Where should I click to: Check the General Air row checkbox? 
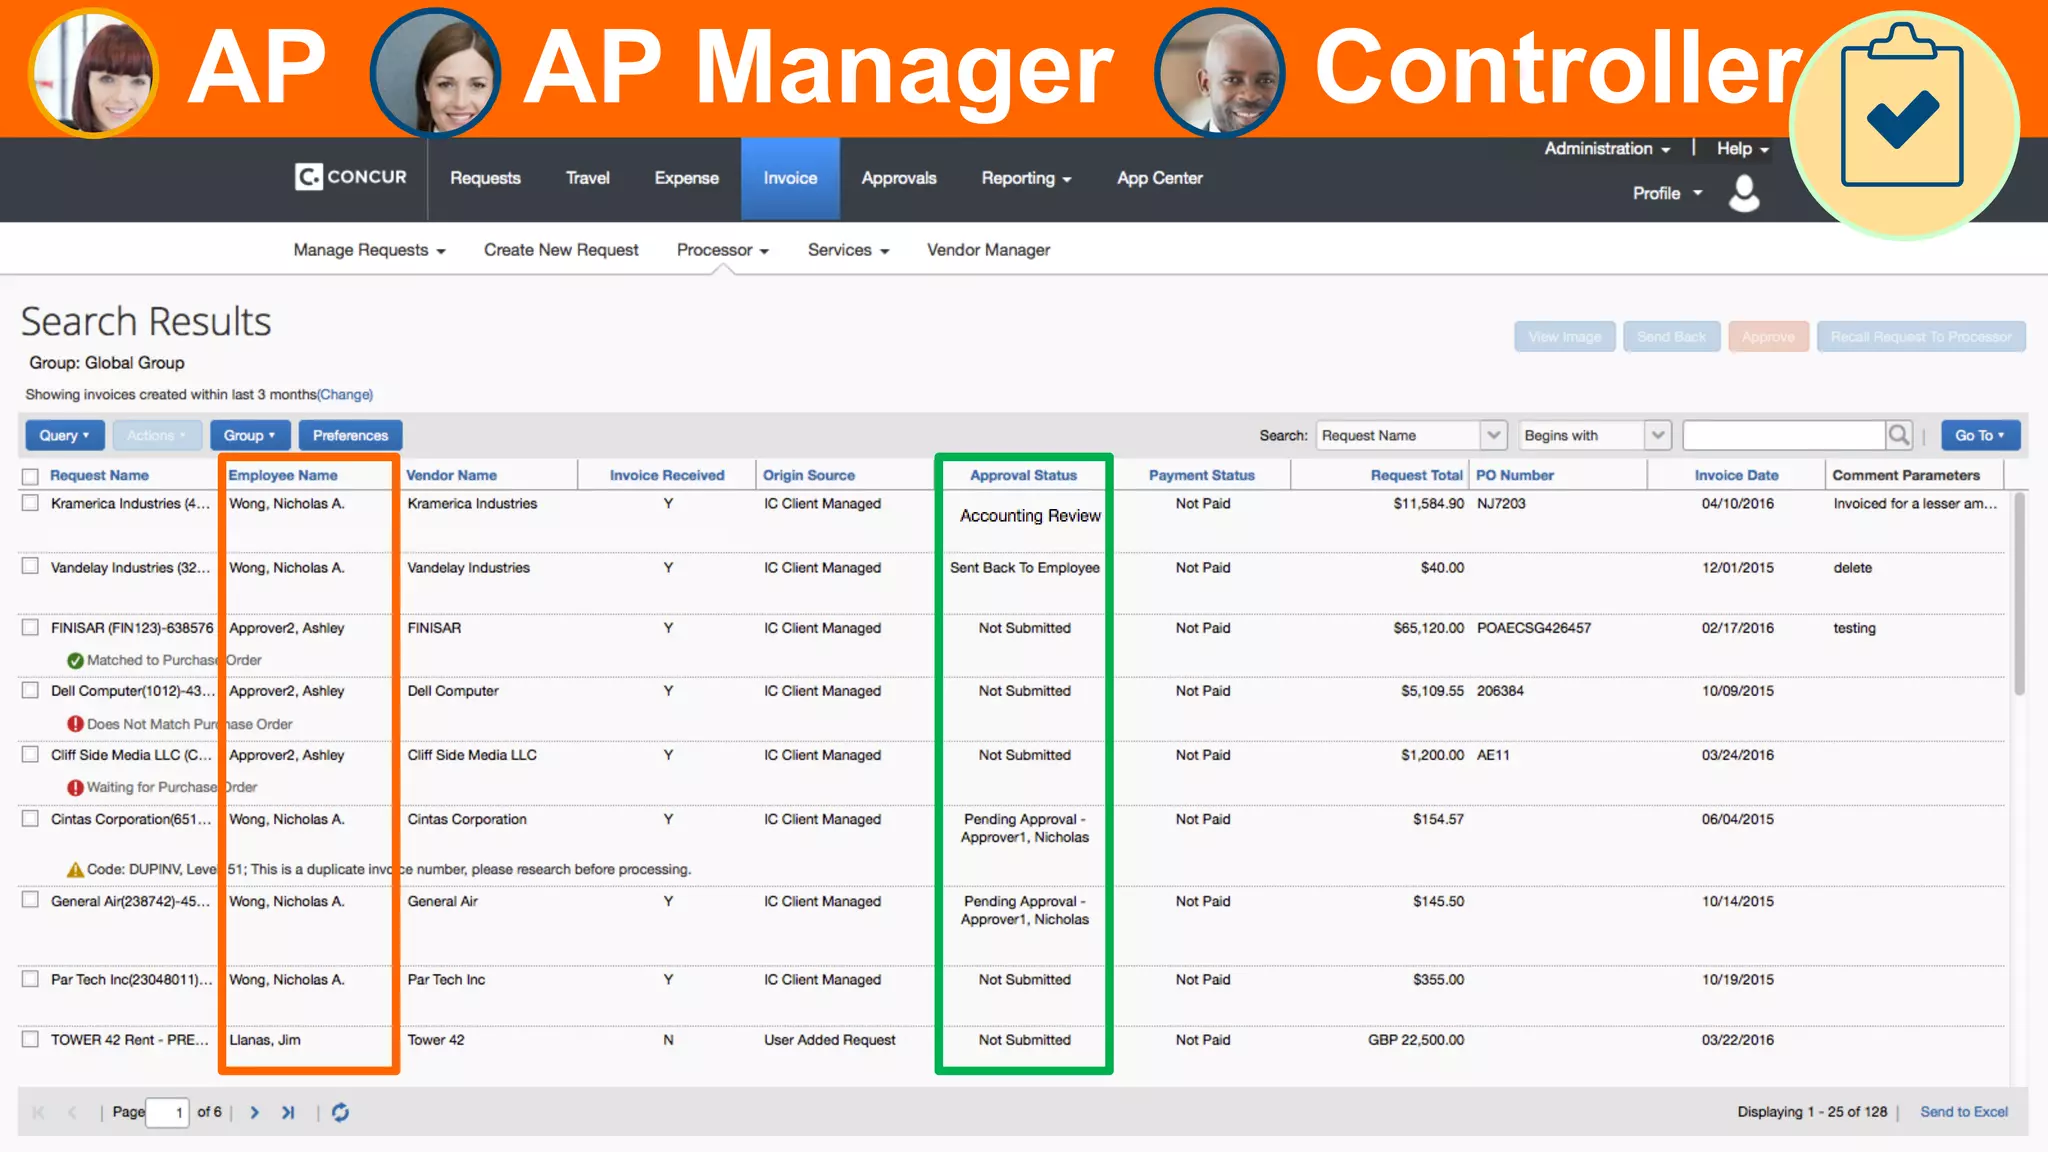coord(31,900)
